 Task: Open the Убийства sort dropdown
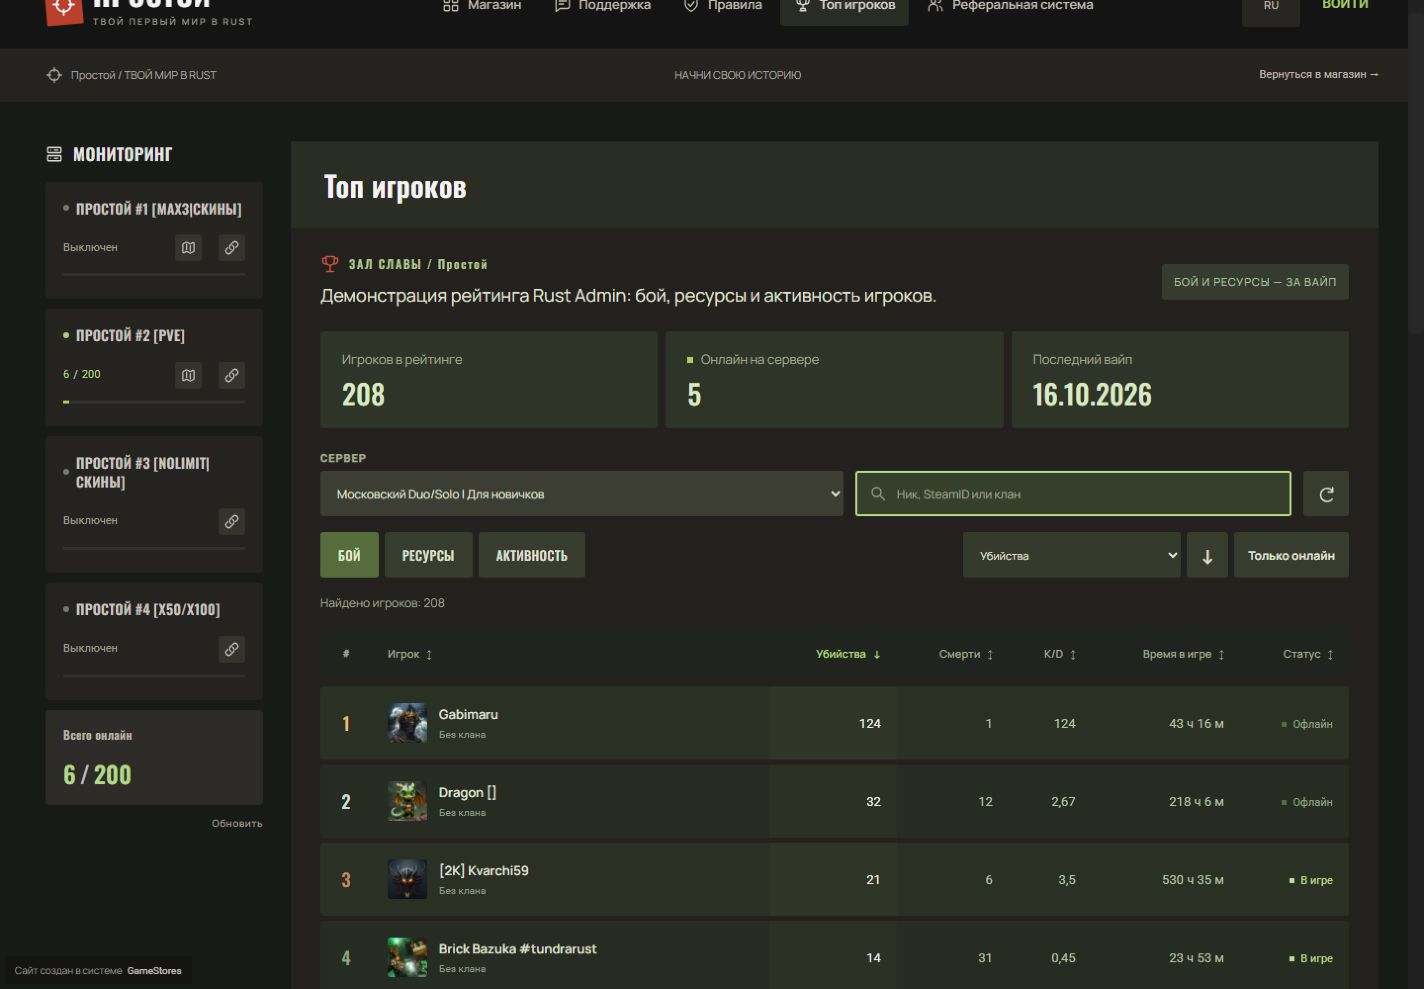pos(1072,556)
